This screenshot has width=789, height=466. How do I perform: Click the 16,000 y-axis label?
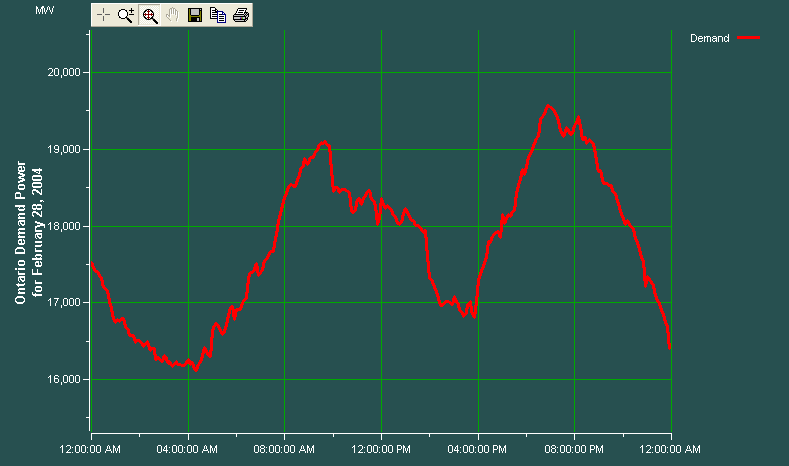pyautogui.click(x=67, y=380)
